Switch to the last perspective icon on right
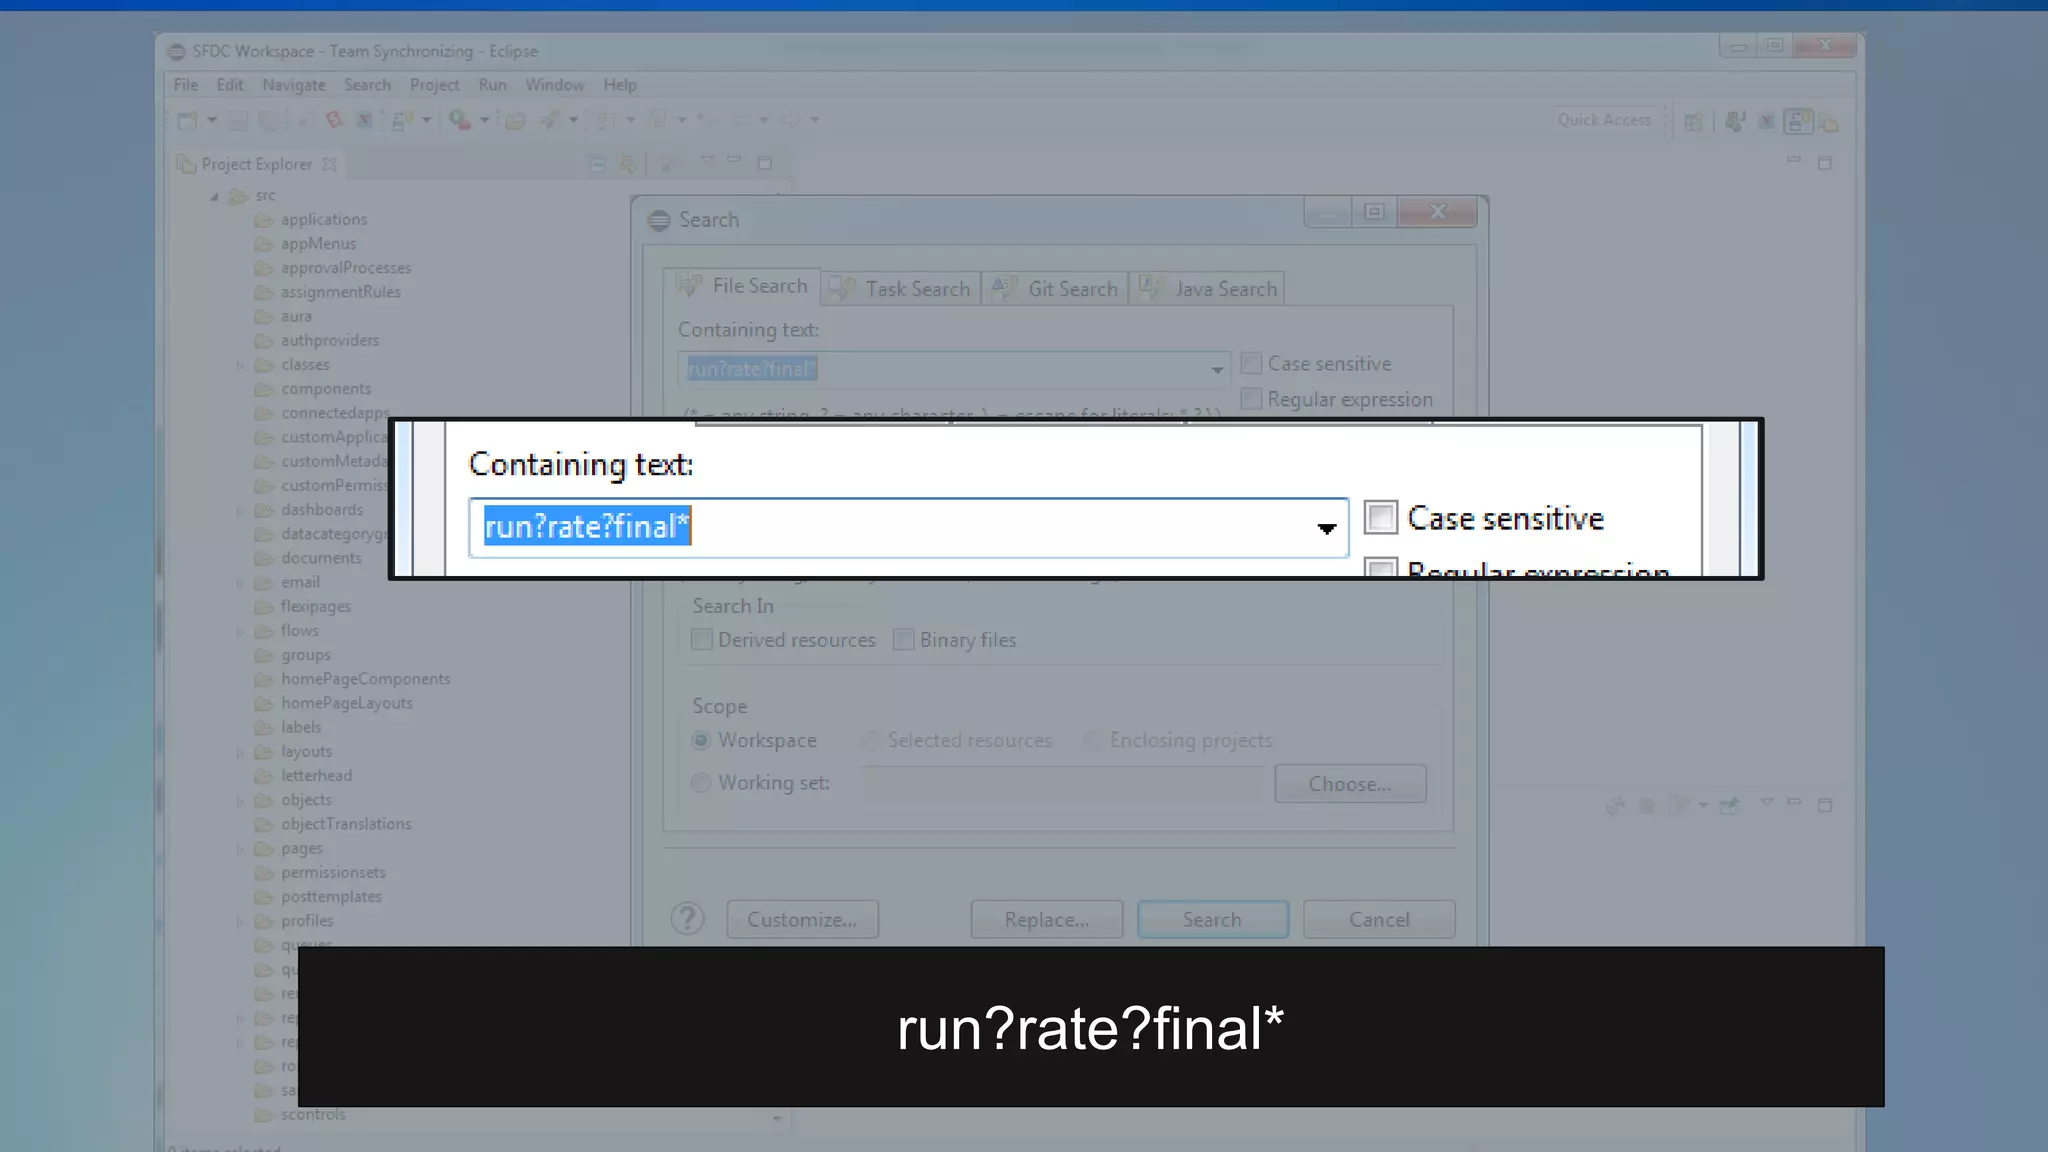2048x1152 pixels. point(1830,122)
